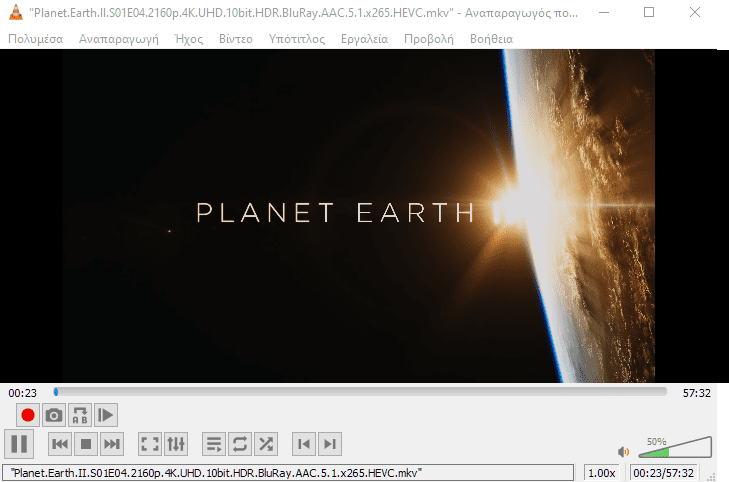Click the 1.00x playback speed indicator
Viewport: 729px width, 482px height.
click(602, 473)
